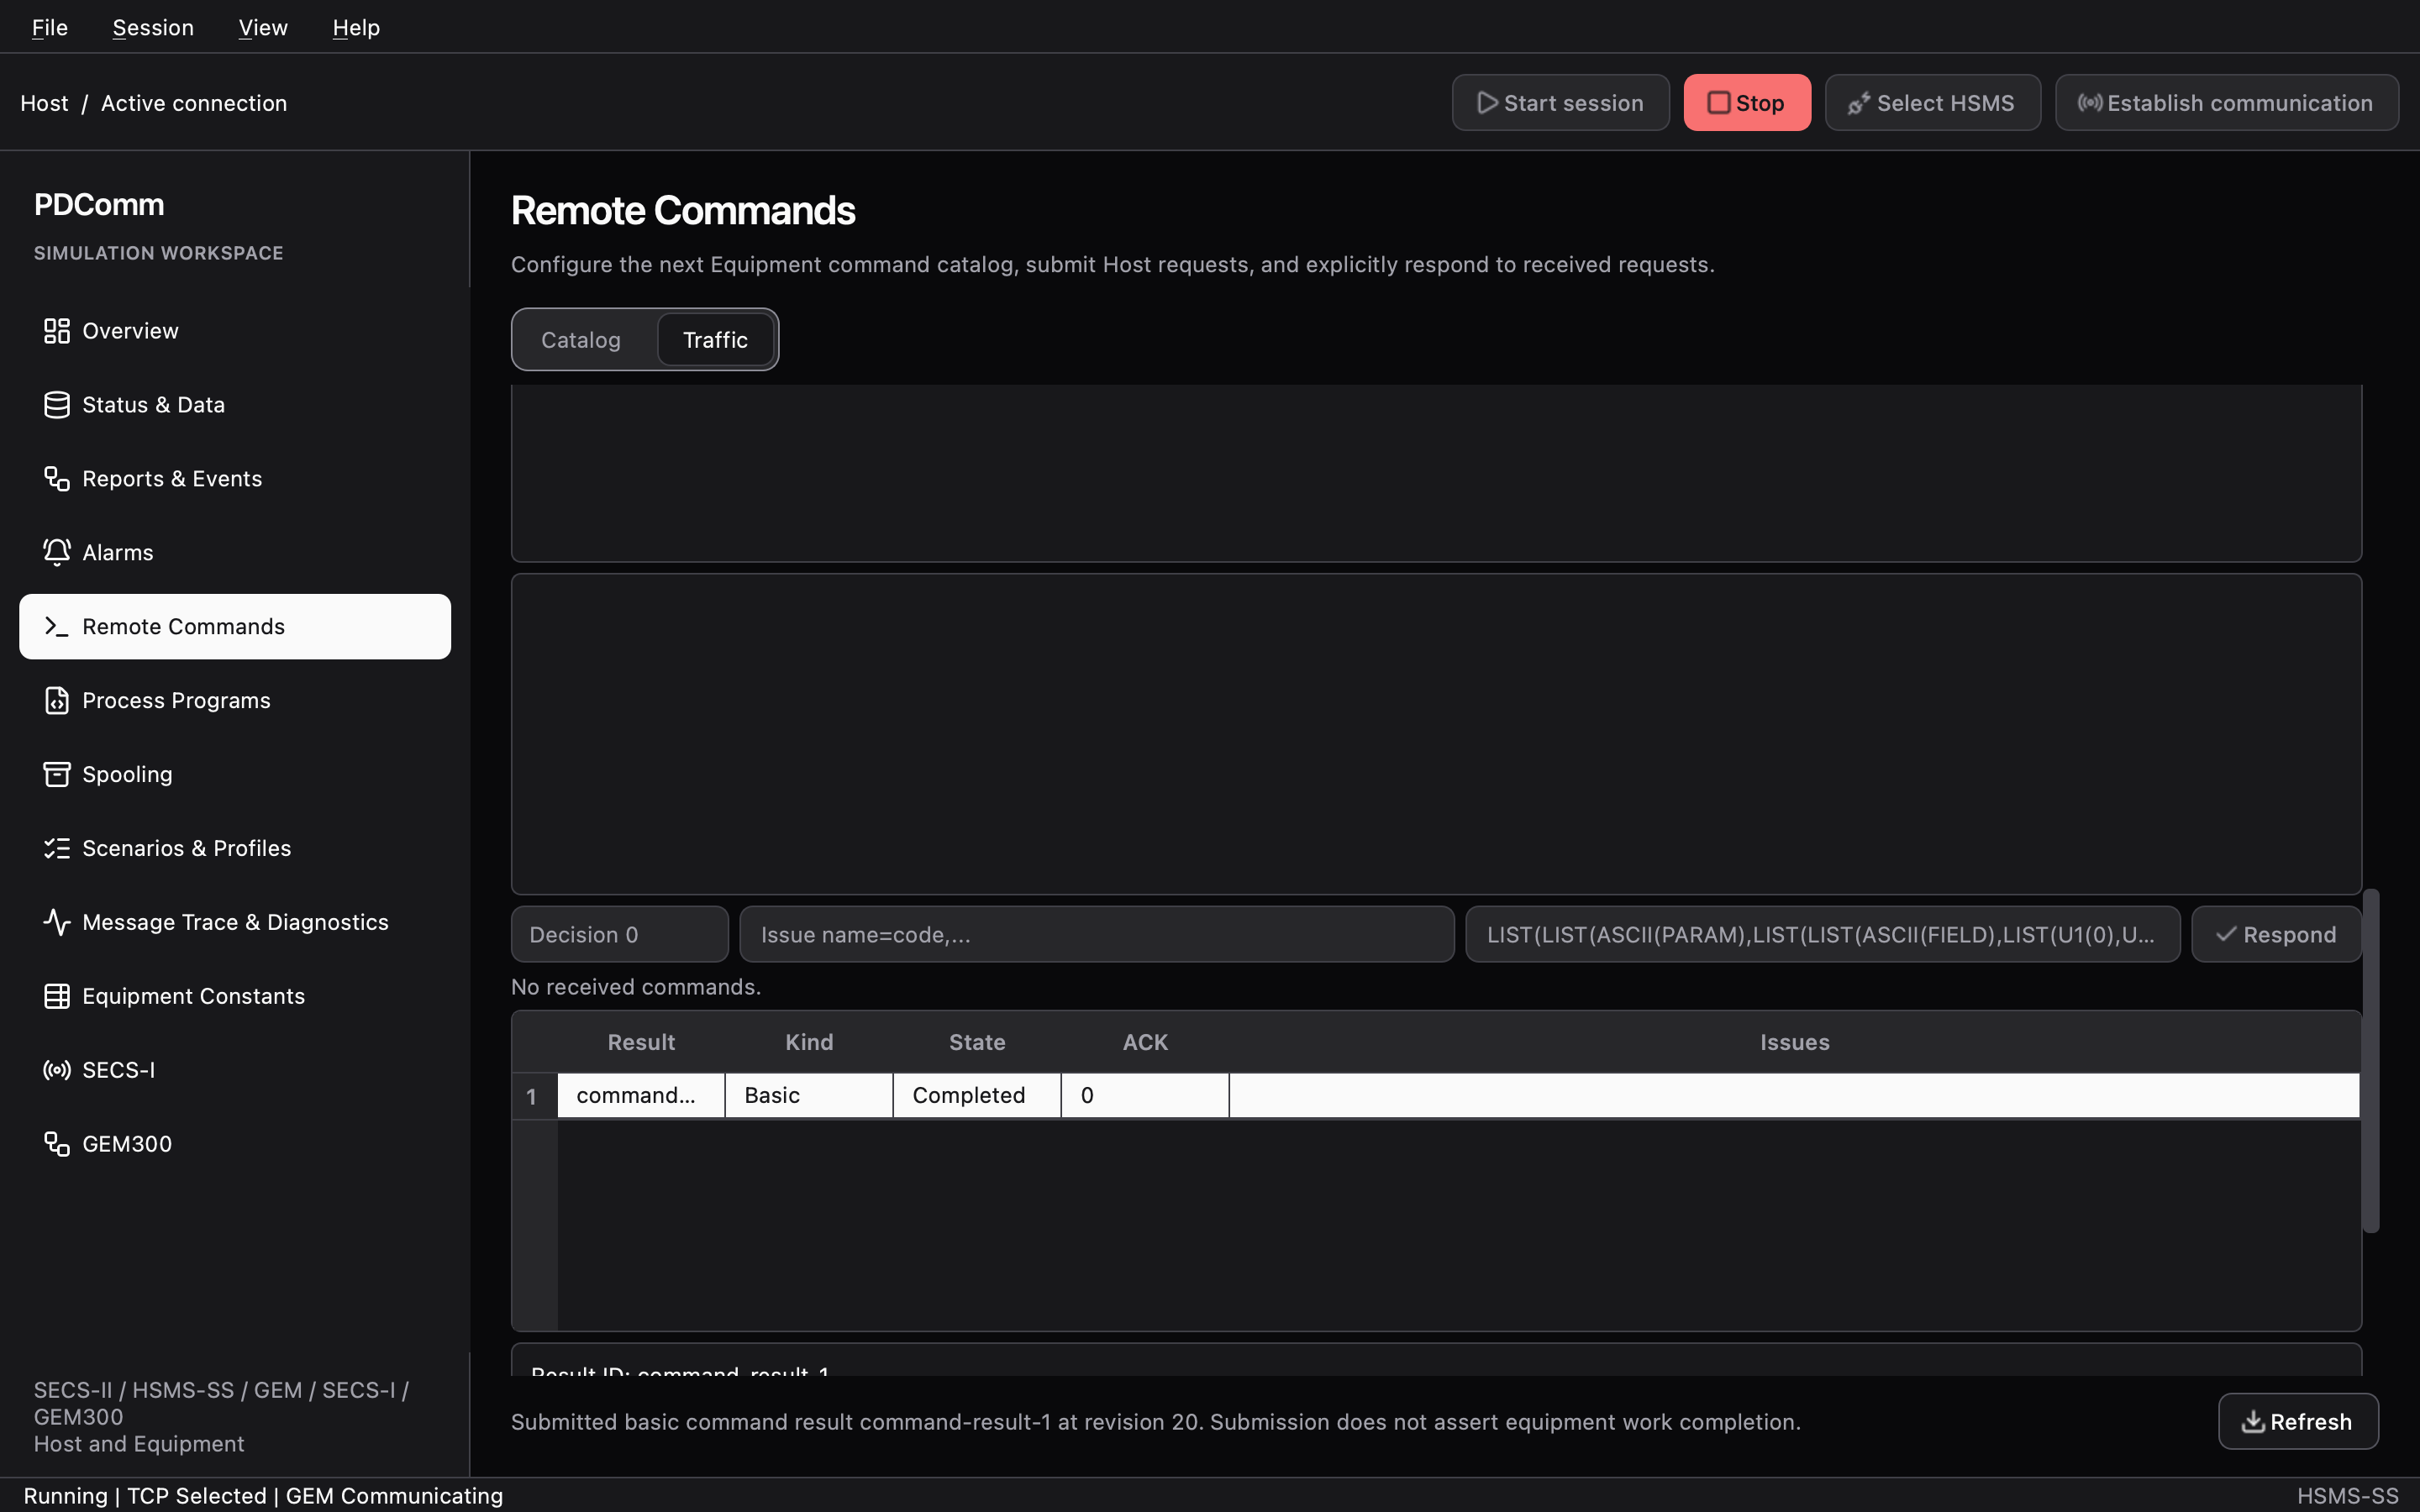Click the Status & Data database icon
2420x1512 pixels.
tap(56, 405)
